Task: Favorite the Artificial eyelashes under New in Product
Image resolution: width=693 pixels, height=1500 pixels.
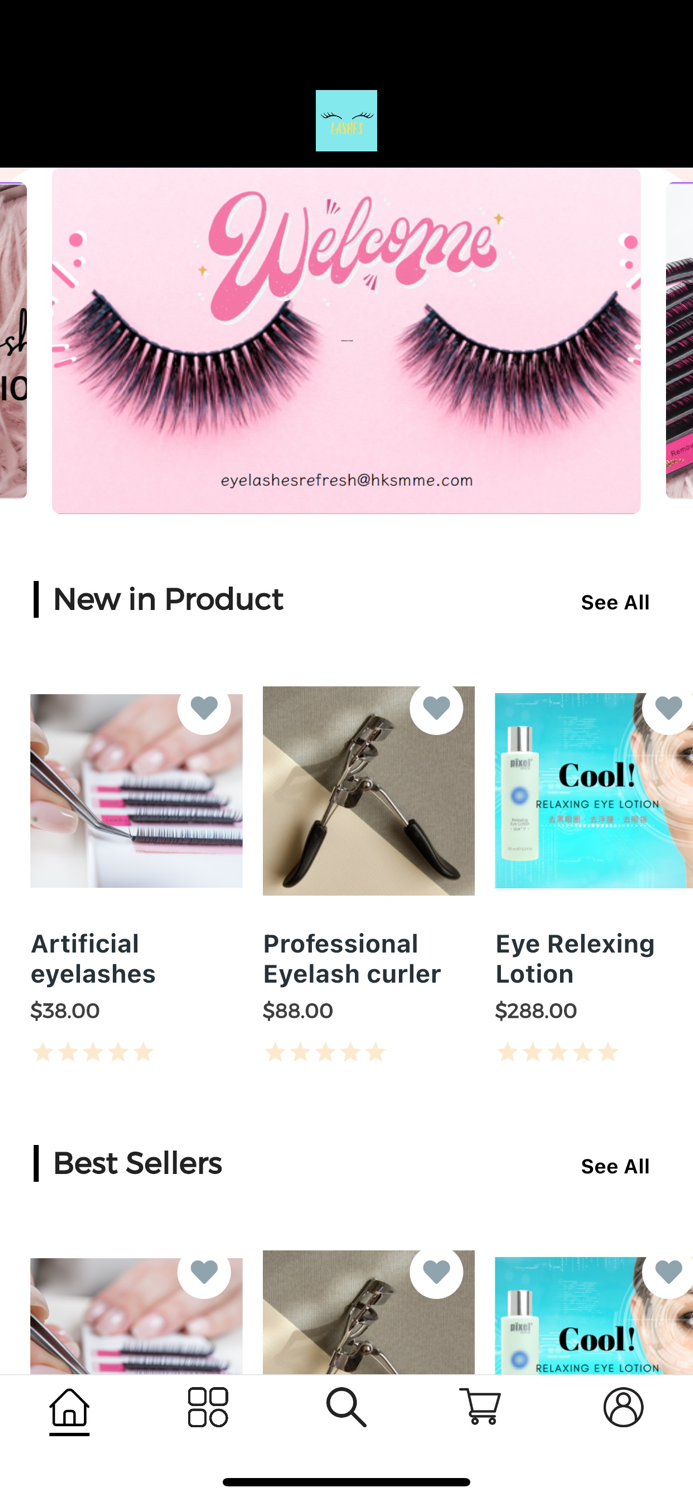Action: (204, 708)
